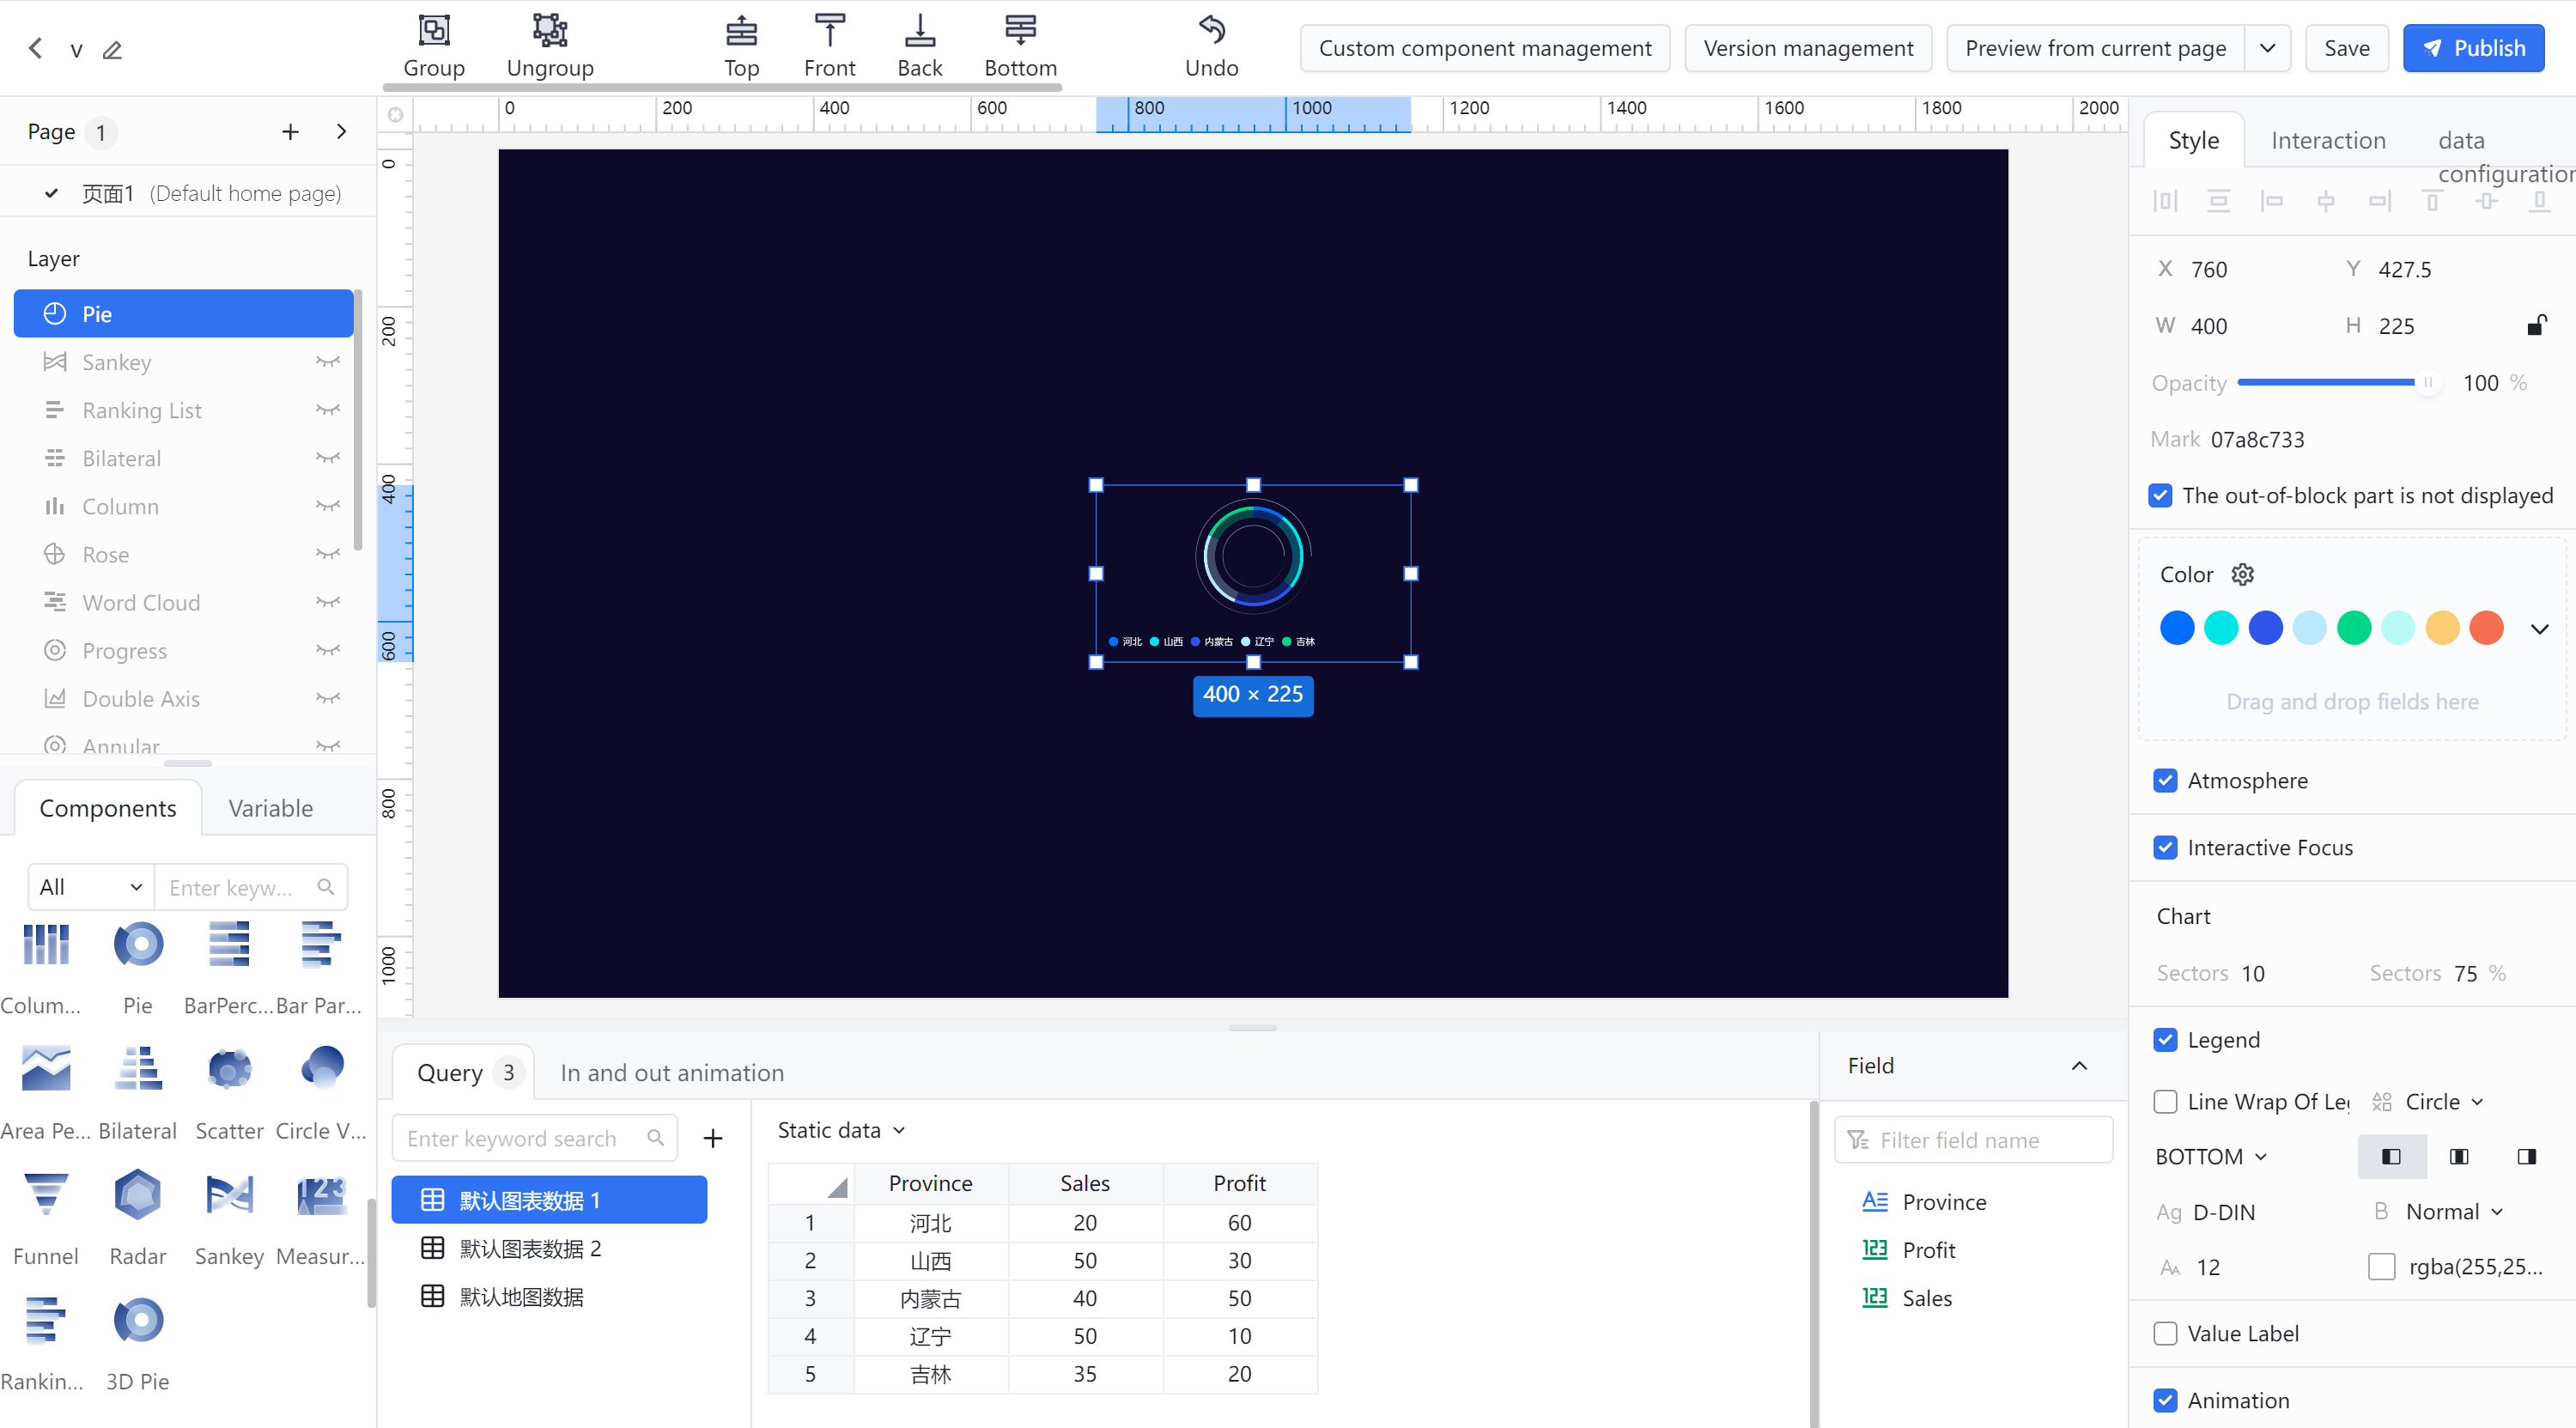Uncheck out-of-block part not displayed
The height and width of the screenshot is (1428, 2576).
2160,495
